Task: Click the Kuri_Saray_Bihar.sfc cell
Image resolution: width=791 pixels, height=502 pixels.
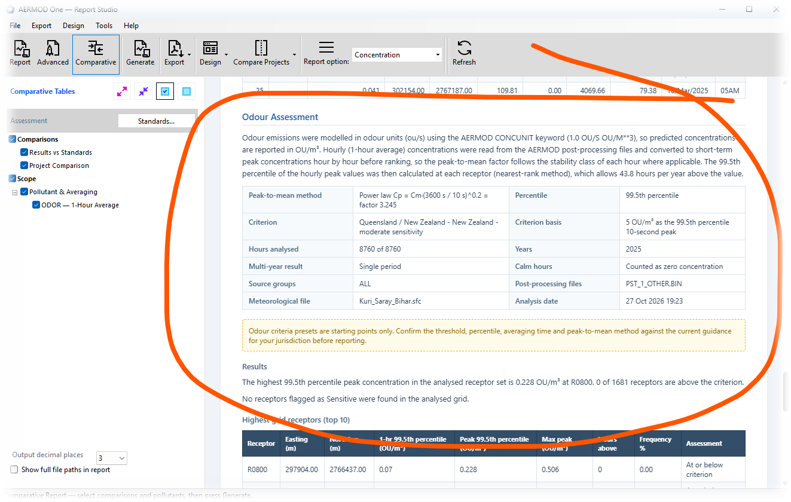Action: (x=431, y=301)
